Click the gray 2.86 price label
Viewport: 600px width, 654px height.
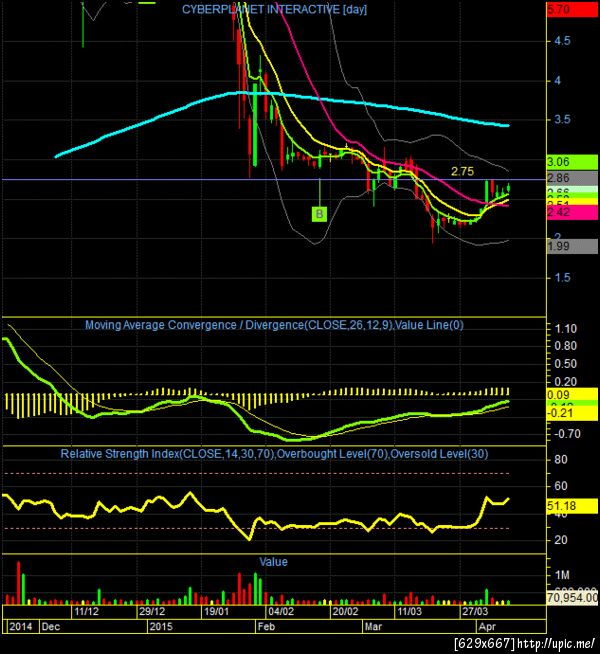[x=572, y=178]
